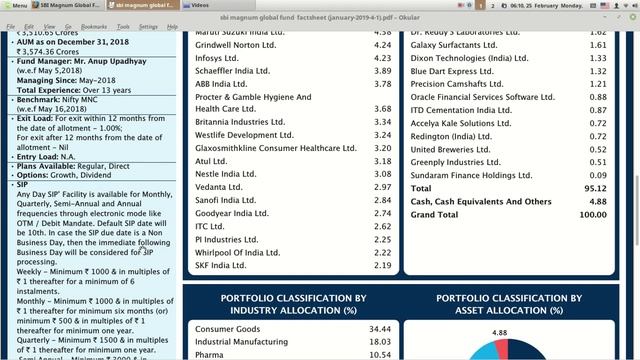Click 'Sanofi India Ltd.' holding
The image size is (640, 360).
coord(225,200)
